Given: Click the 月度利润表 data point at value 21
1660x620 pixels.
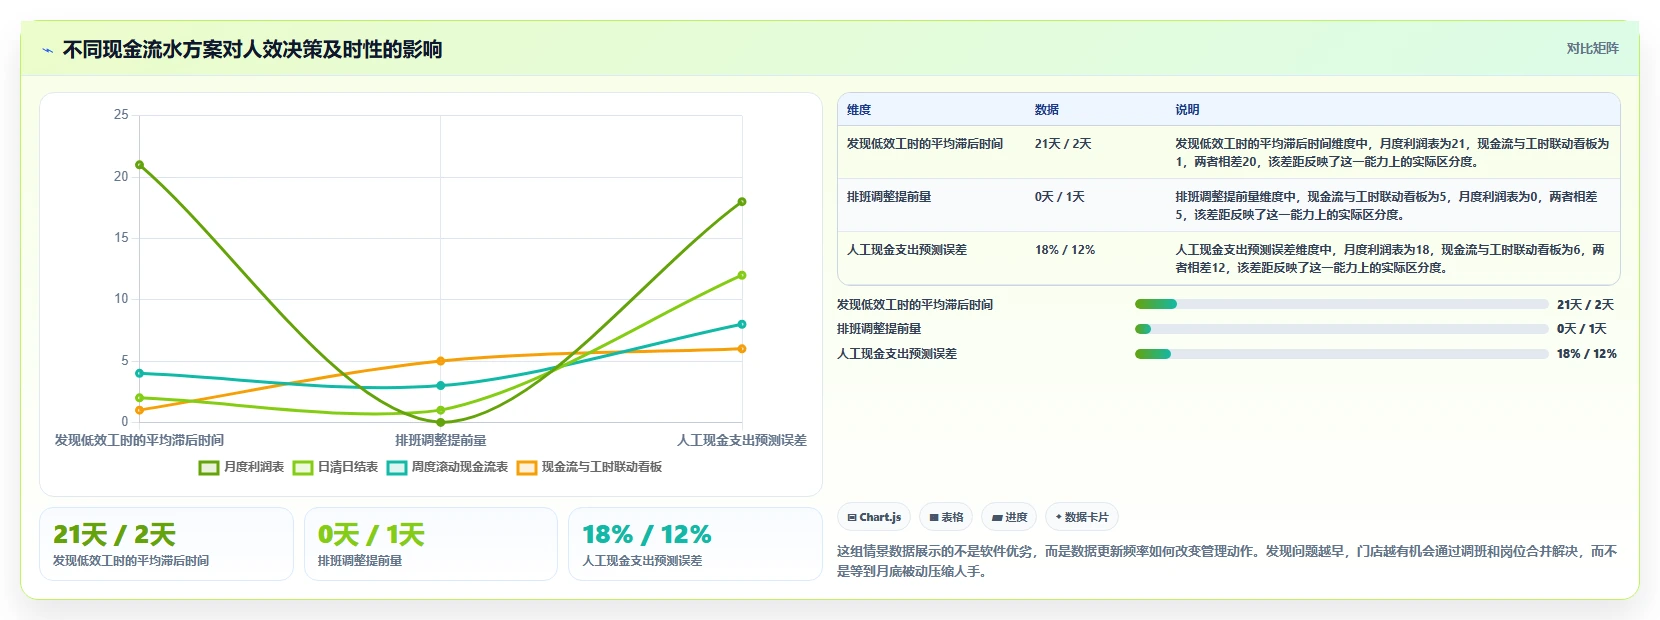Looking at the screenshot, I should coord(140,165).
